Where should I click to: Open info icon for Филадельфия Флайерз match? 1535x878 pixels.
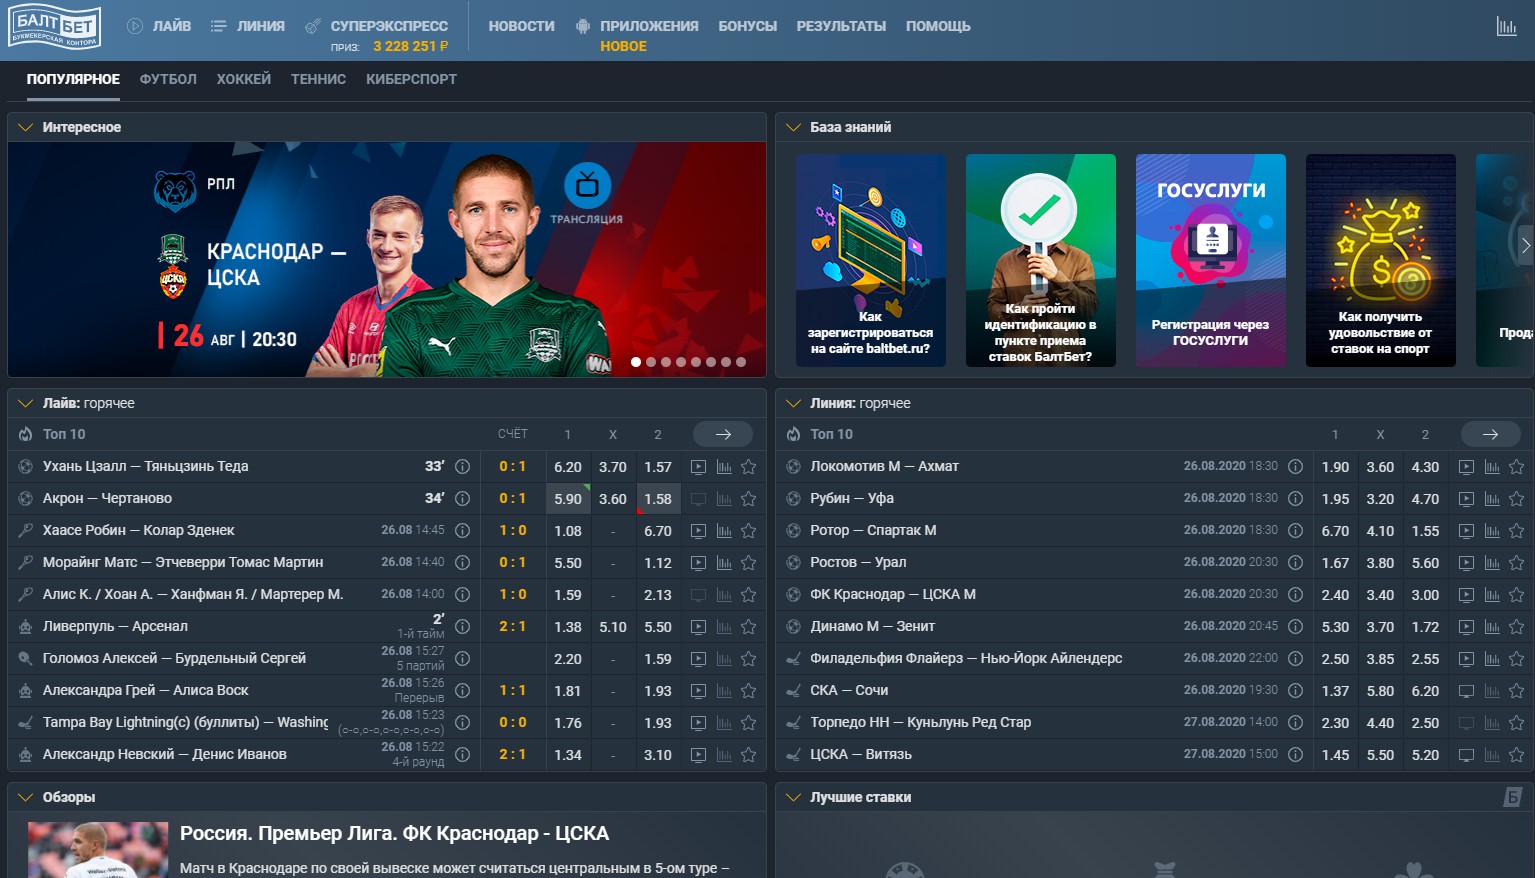[1295, 659]
